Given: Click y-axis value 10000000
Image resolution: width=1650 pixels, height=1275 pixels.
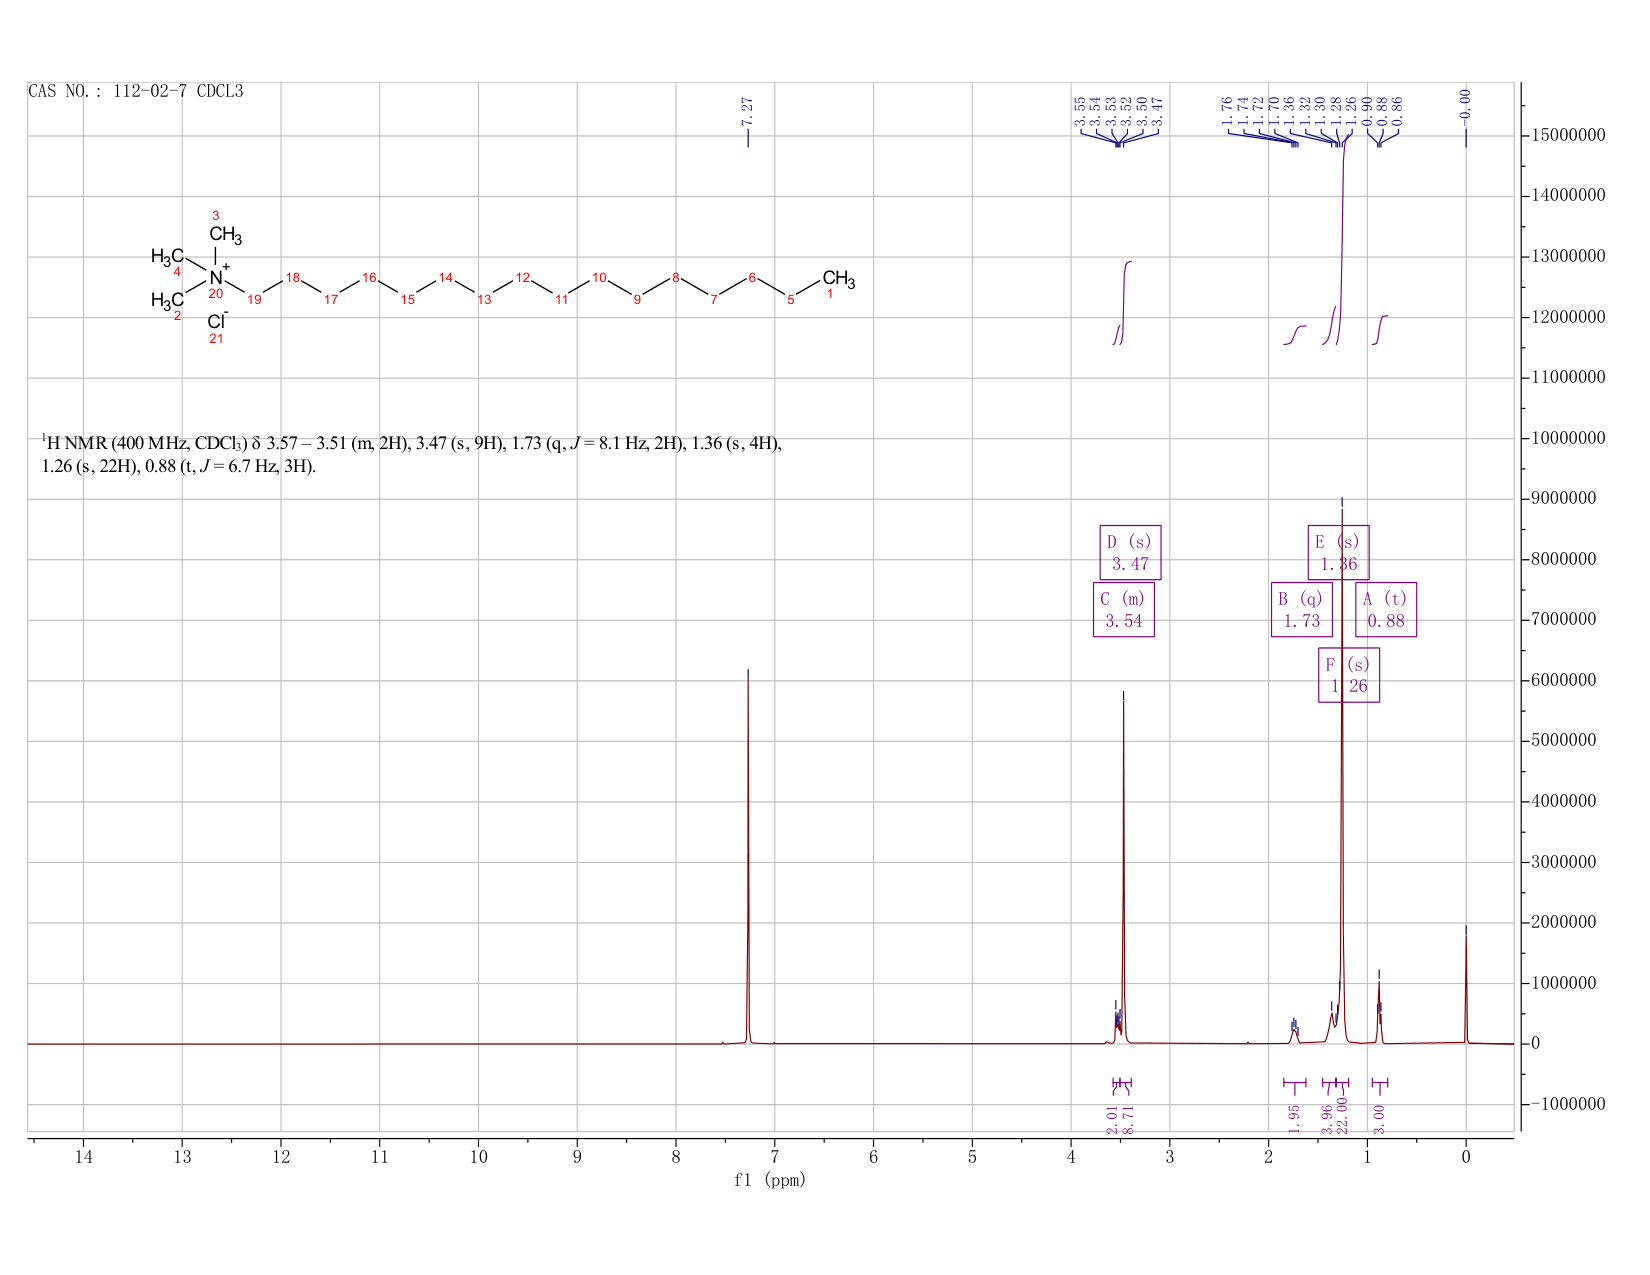Looking at the screenshot, I should click(1568, 438).
